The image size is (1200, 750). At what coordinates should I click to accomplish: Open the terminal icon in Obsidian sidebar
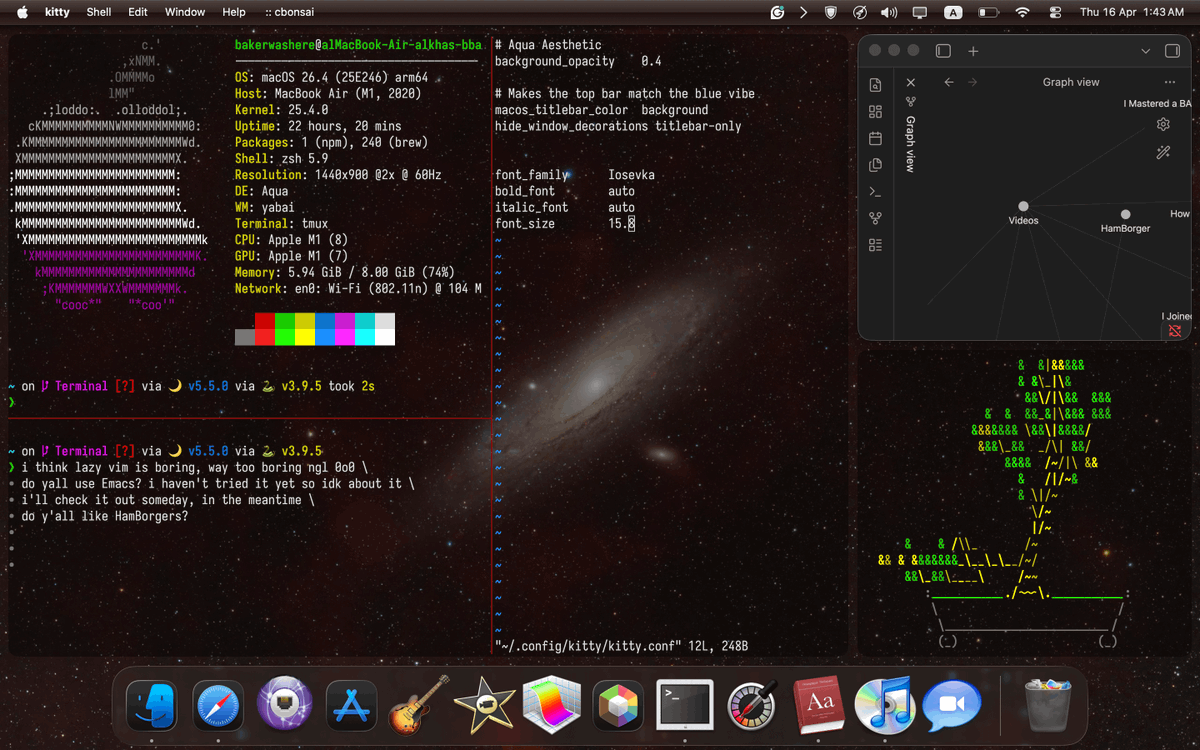coord(875,190)
